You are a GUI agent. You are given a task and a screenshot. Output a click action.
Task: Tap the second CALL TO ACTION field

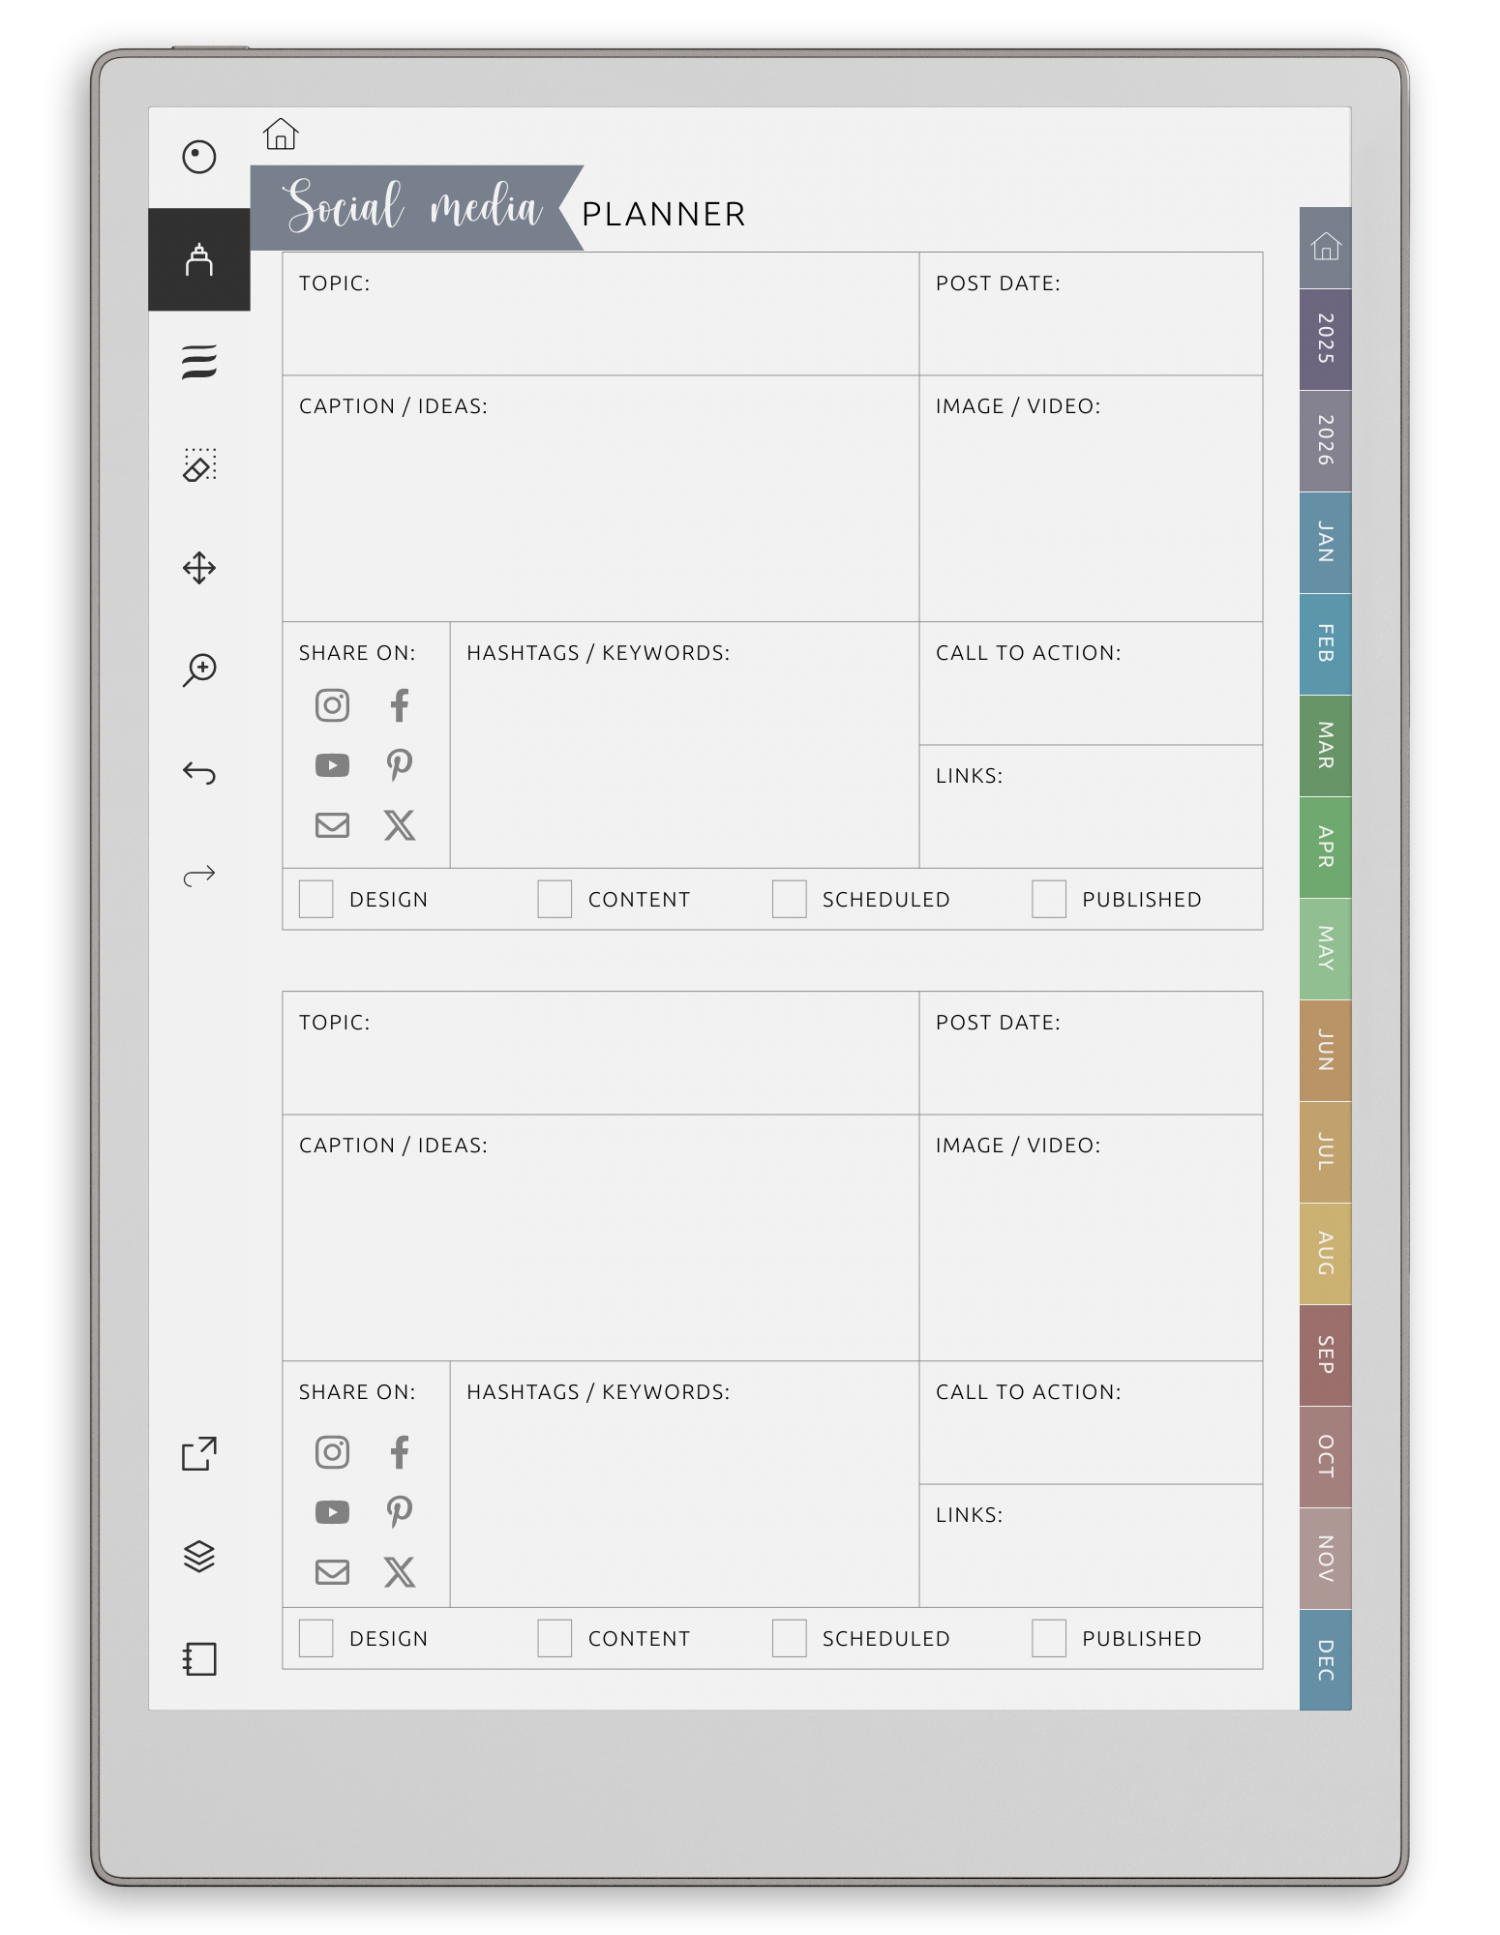pyautogui.click(x=1091, y=1423)
